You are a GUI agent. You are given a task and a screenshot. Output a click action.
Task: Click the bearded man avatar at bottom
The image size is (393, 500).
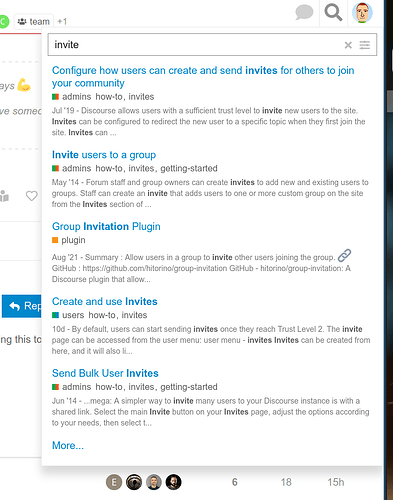pos(173,482)
